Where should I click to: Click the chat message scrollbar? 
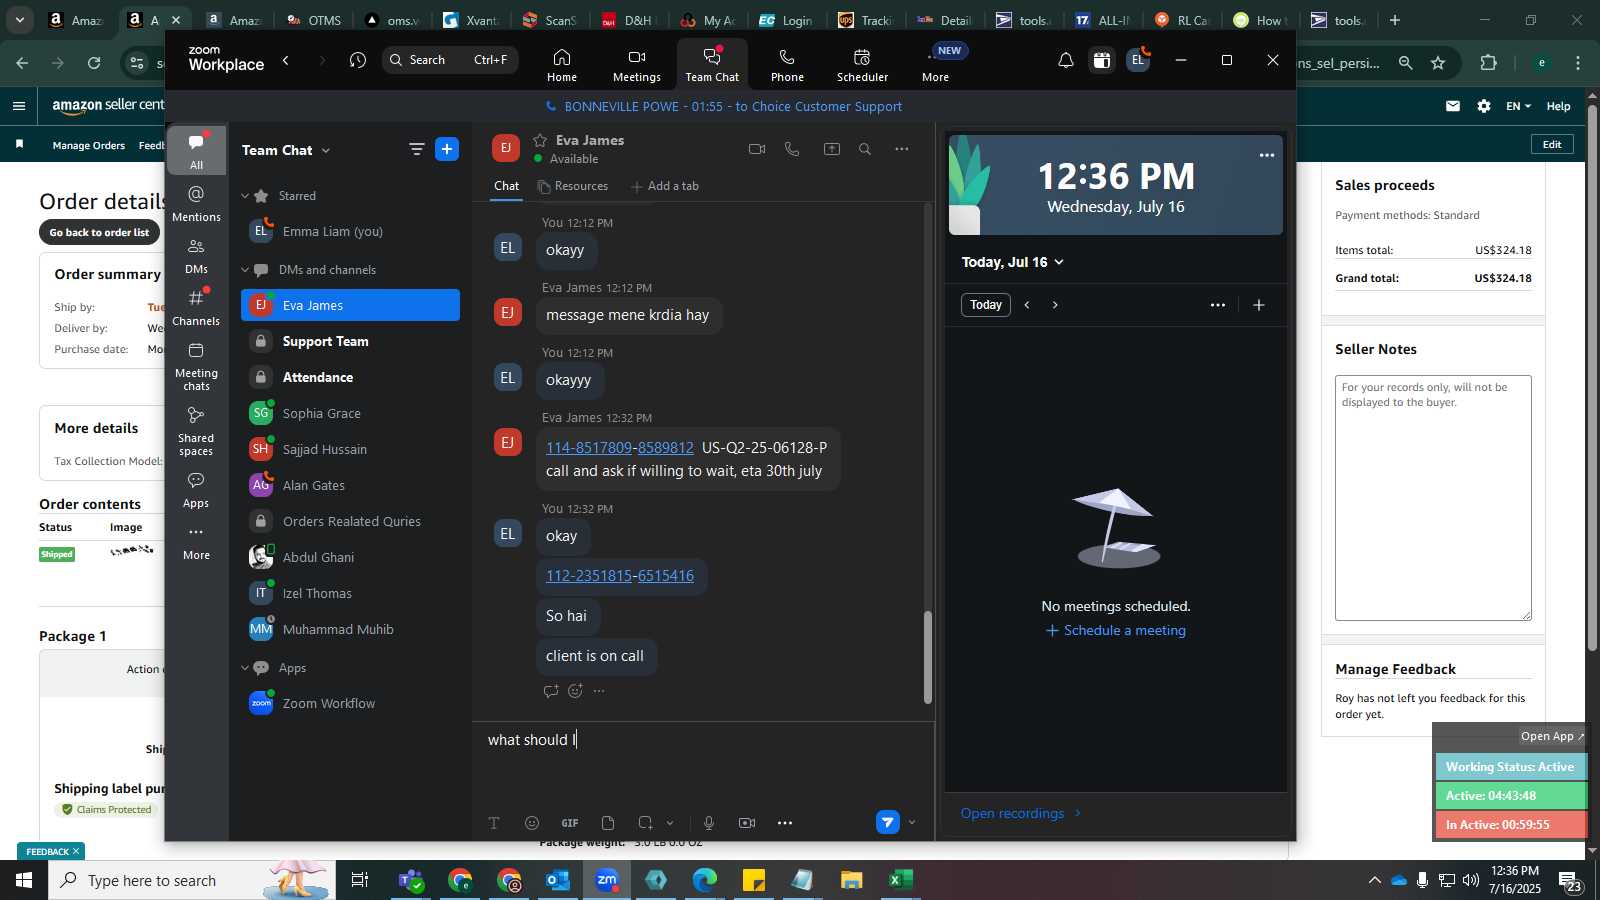928,657
